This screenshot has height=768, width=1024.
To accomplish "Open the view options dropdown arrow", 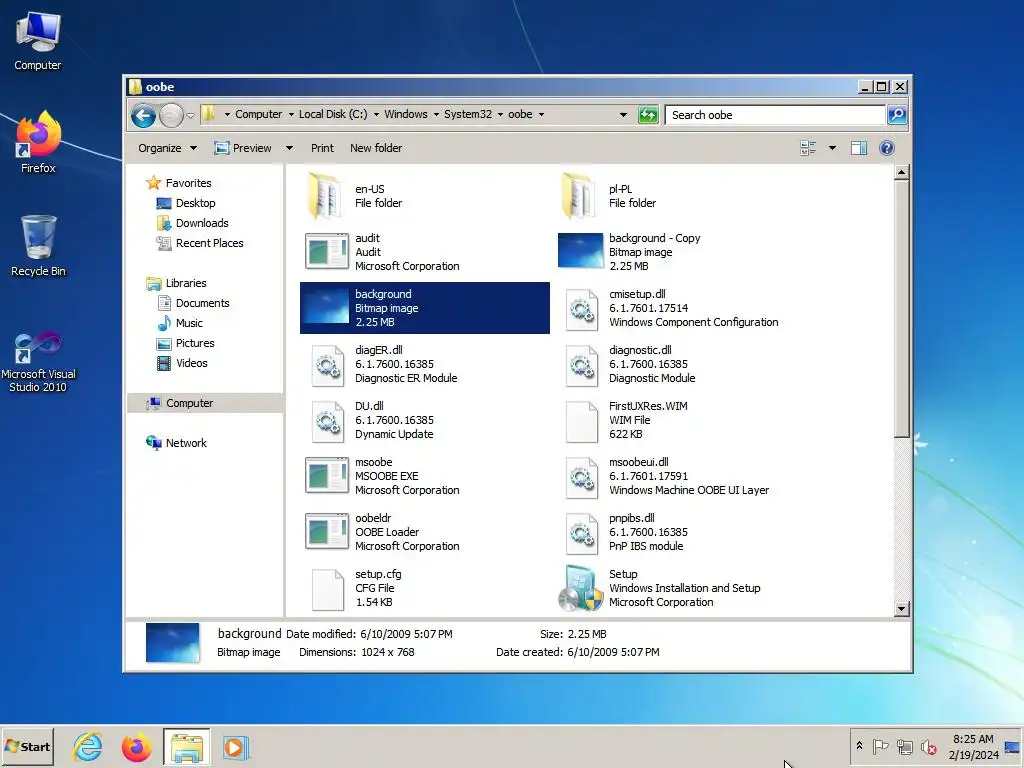I will [x=832, y=148].
